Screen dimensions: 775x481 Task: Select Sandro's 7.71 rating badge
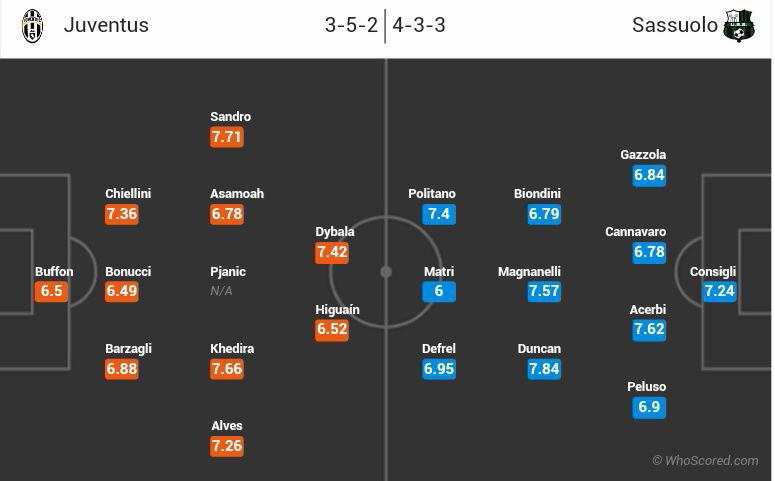[227, 137]
